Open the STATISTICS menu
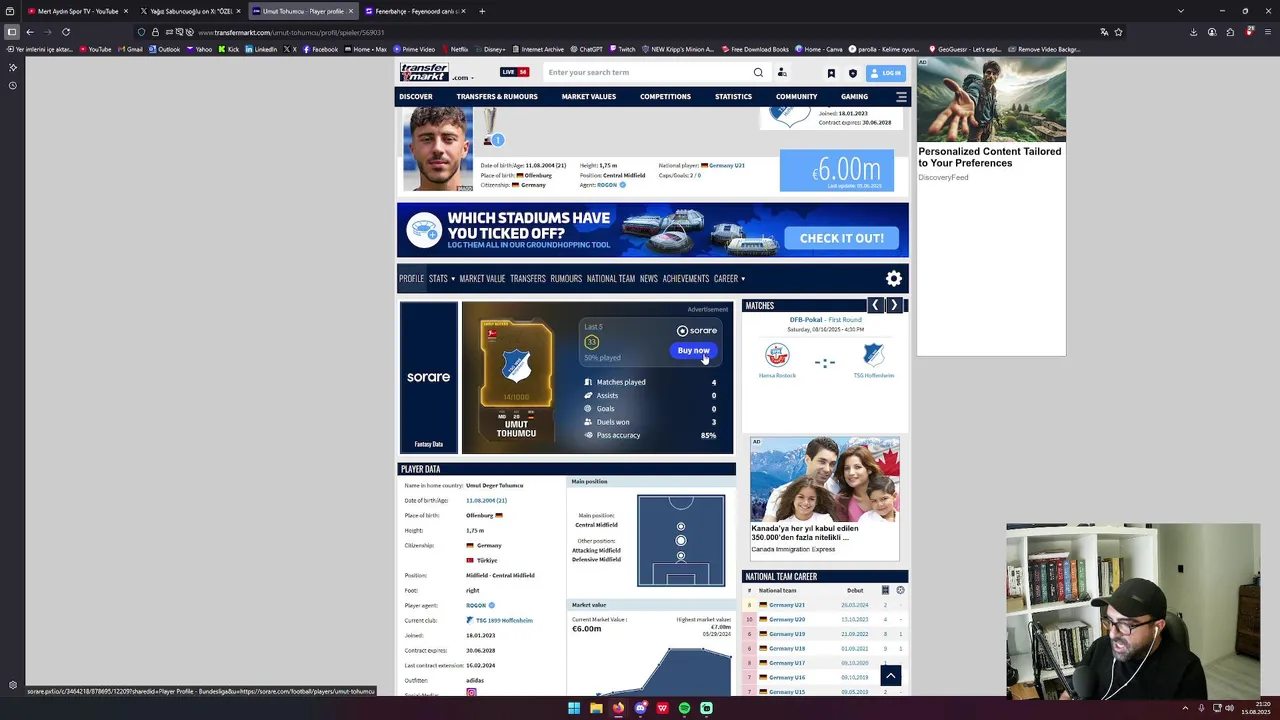 733,97
